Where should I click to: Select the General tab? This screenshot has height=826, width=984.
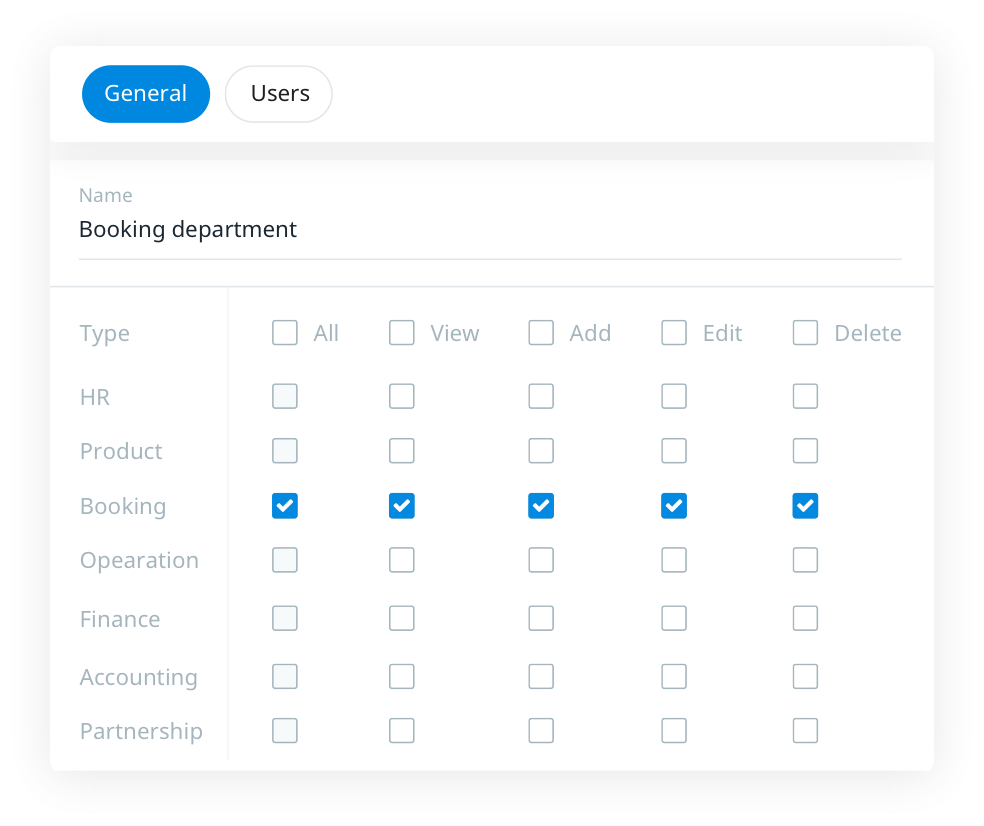coord(146,94)
